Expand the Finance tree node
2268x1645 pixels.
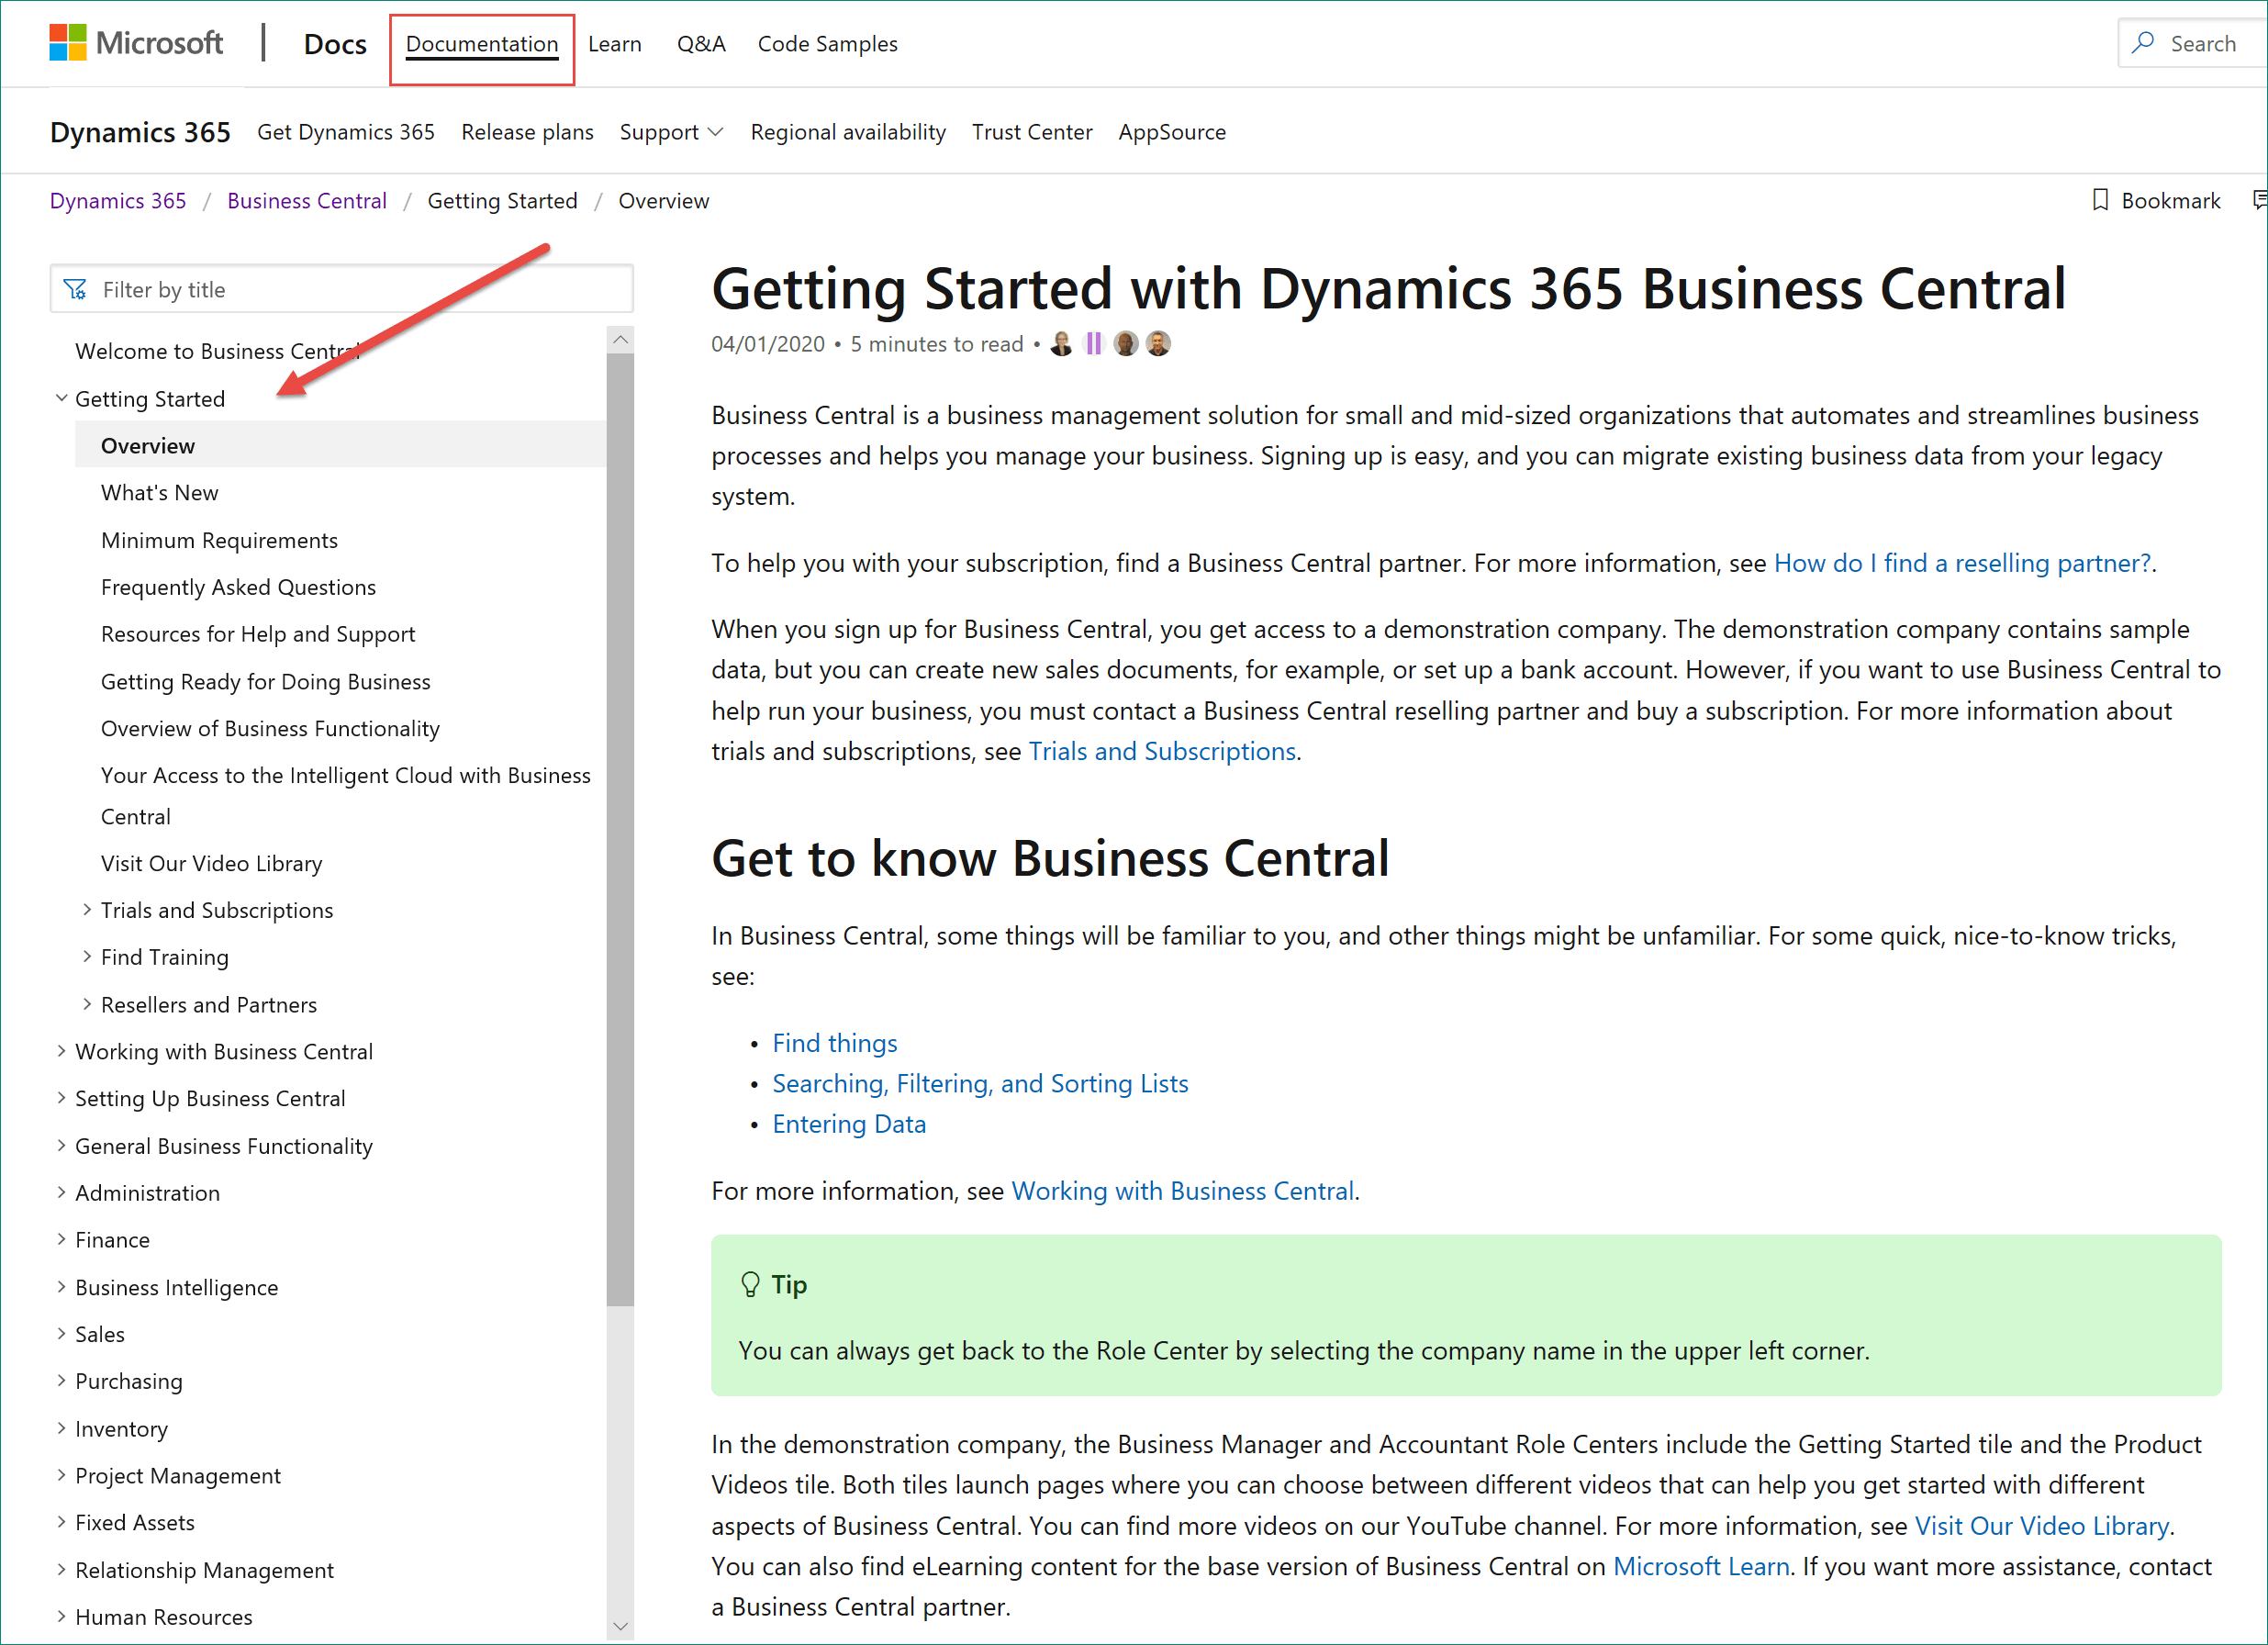pyautogui.click(x=61, y=1239)
